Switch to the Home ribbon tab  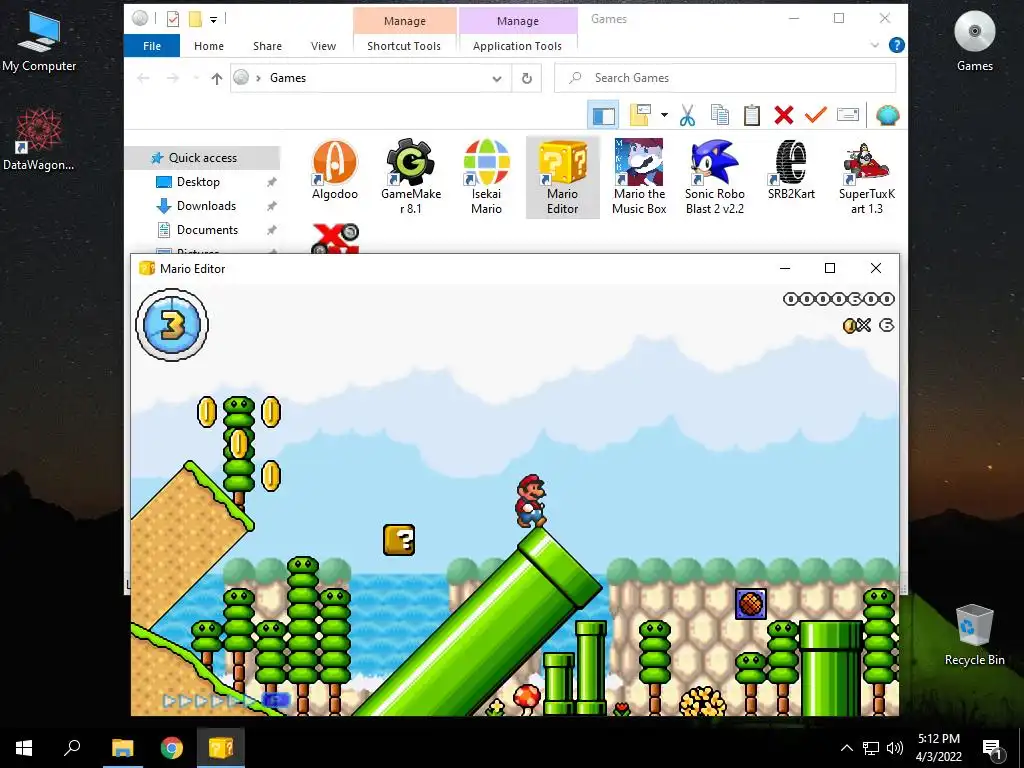pos(209,46)
